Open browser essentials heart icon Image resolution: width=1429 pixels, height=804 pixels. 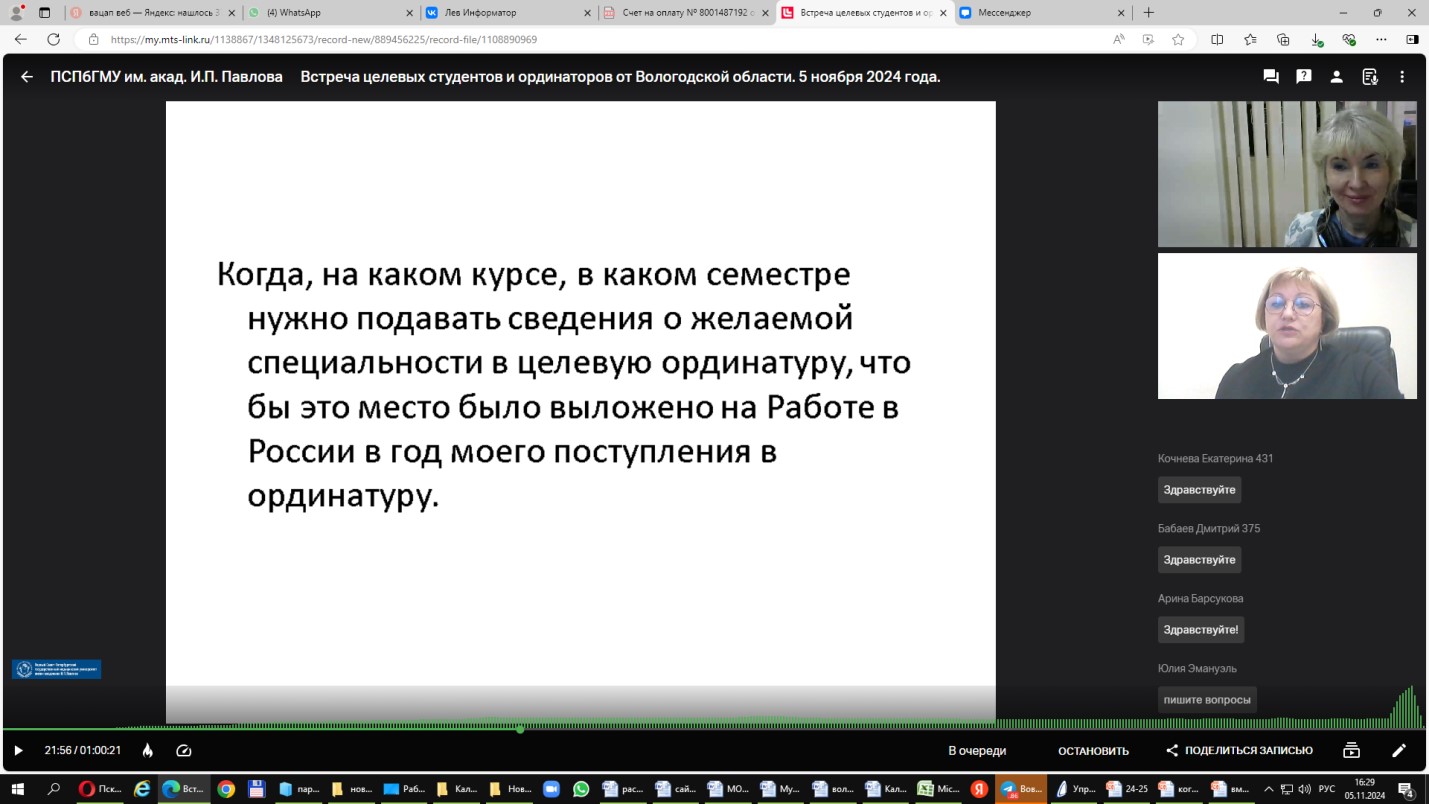1349,40
